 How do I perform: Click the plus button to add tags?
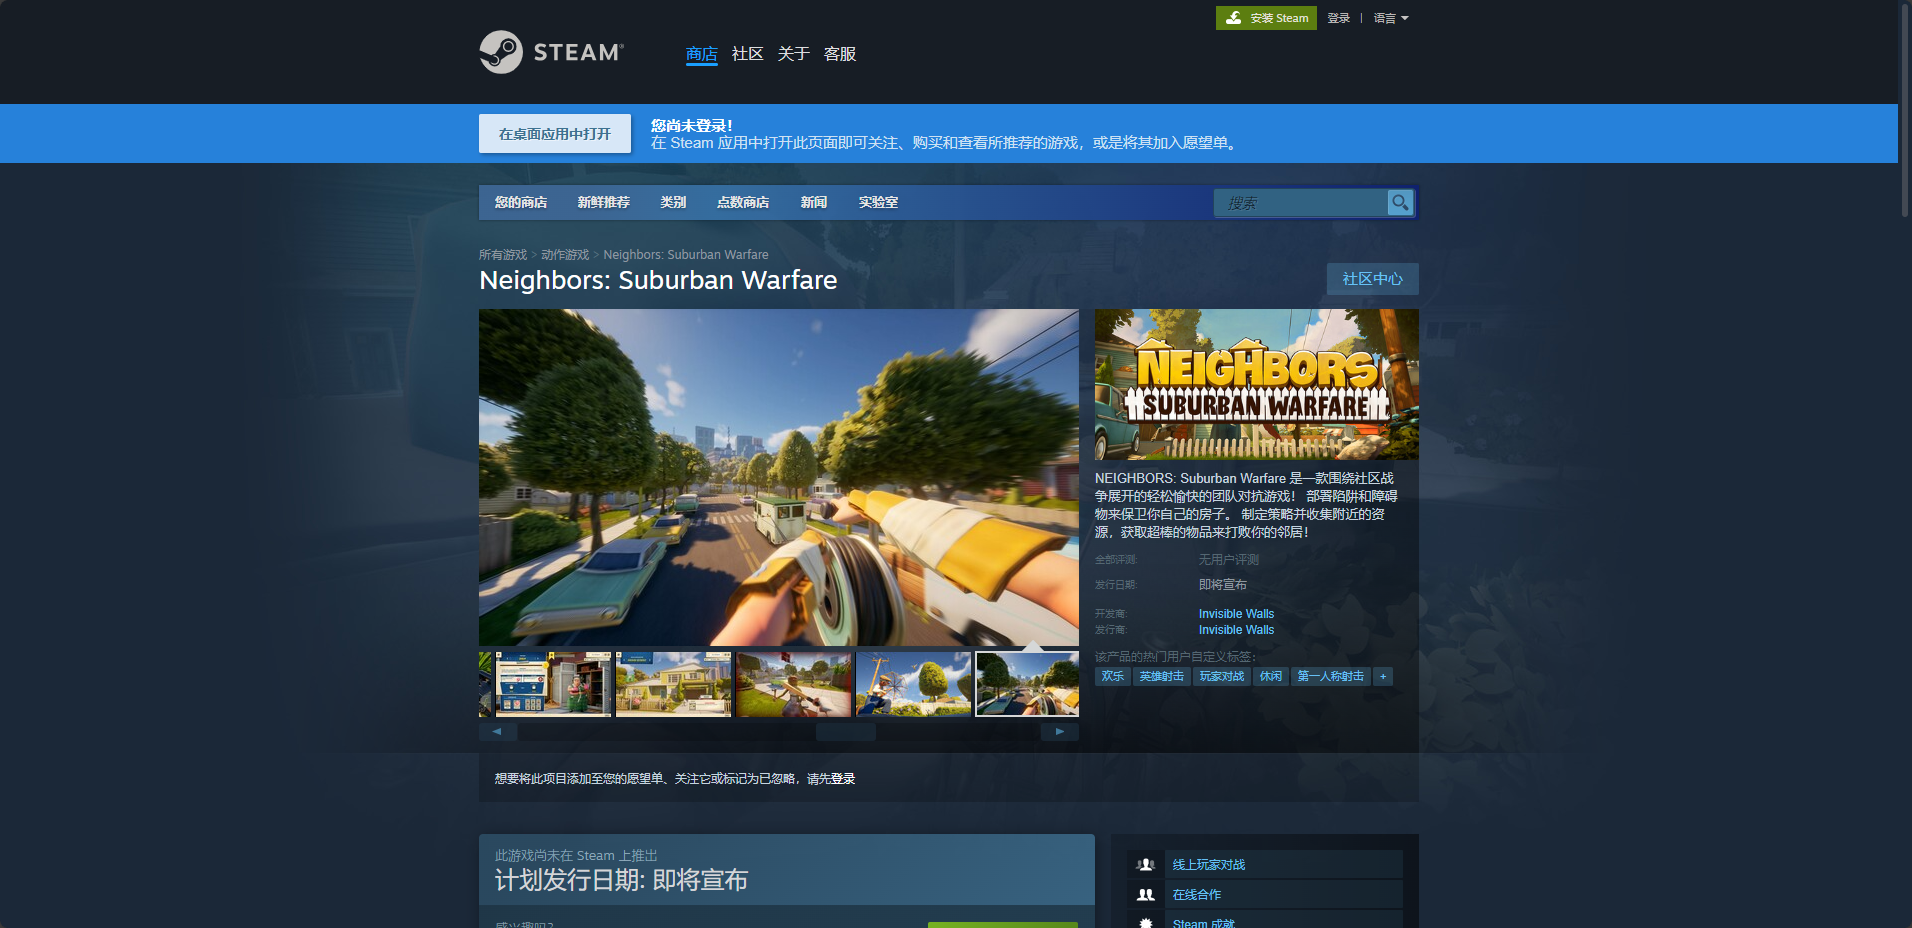(x=1383, y=677)
